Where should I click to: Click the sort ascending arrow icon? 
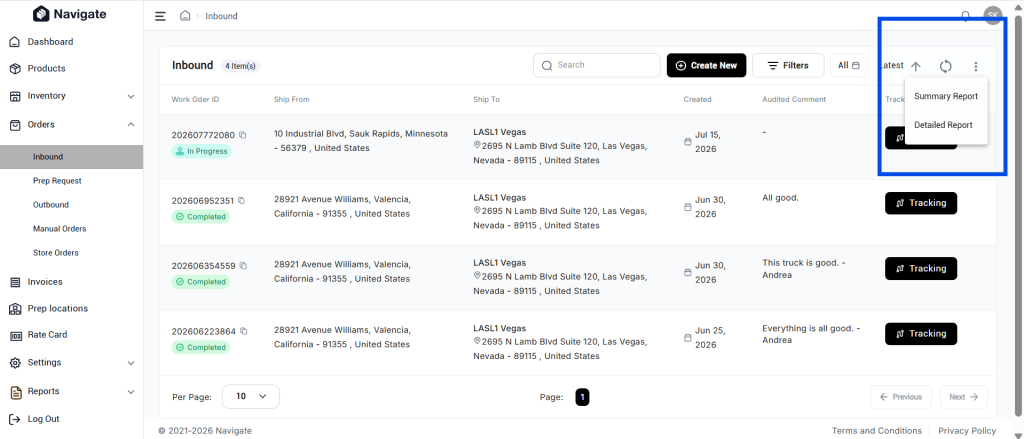pyautogui.click(x=916, y=66)
